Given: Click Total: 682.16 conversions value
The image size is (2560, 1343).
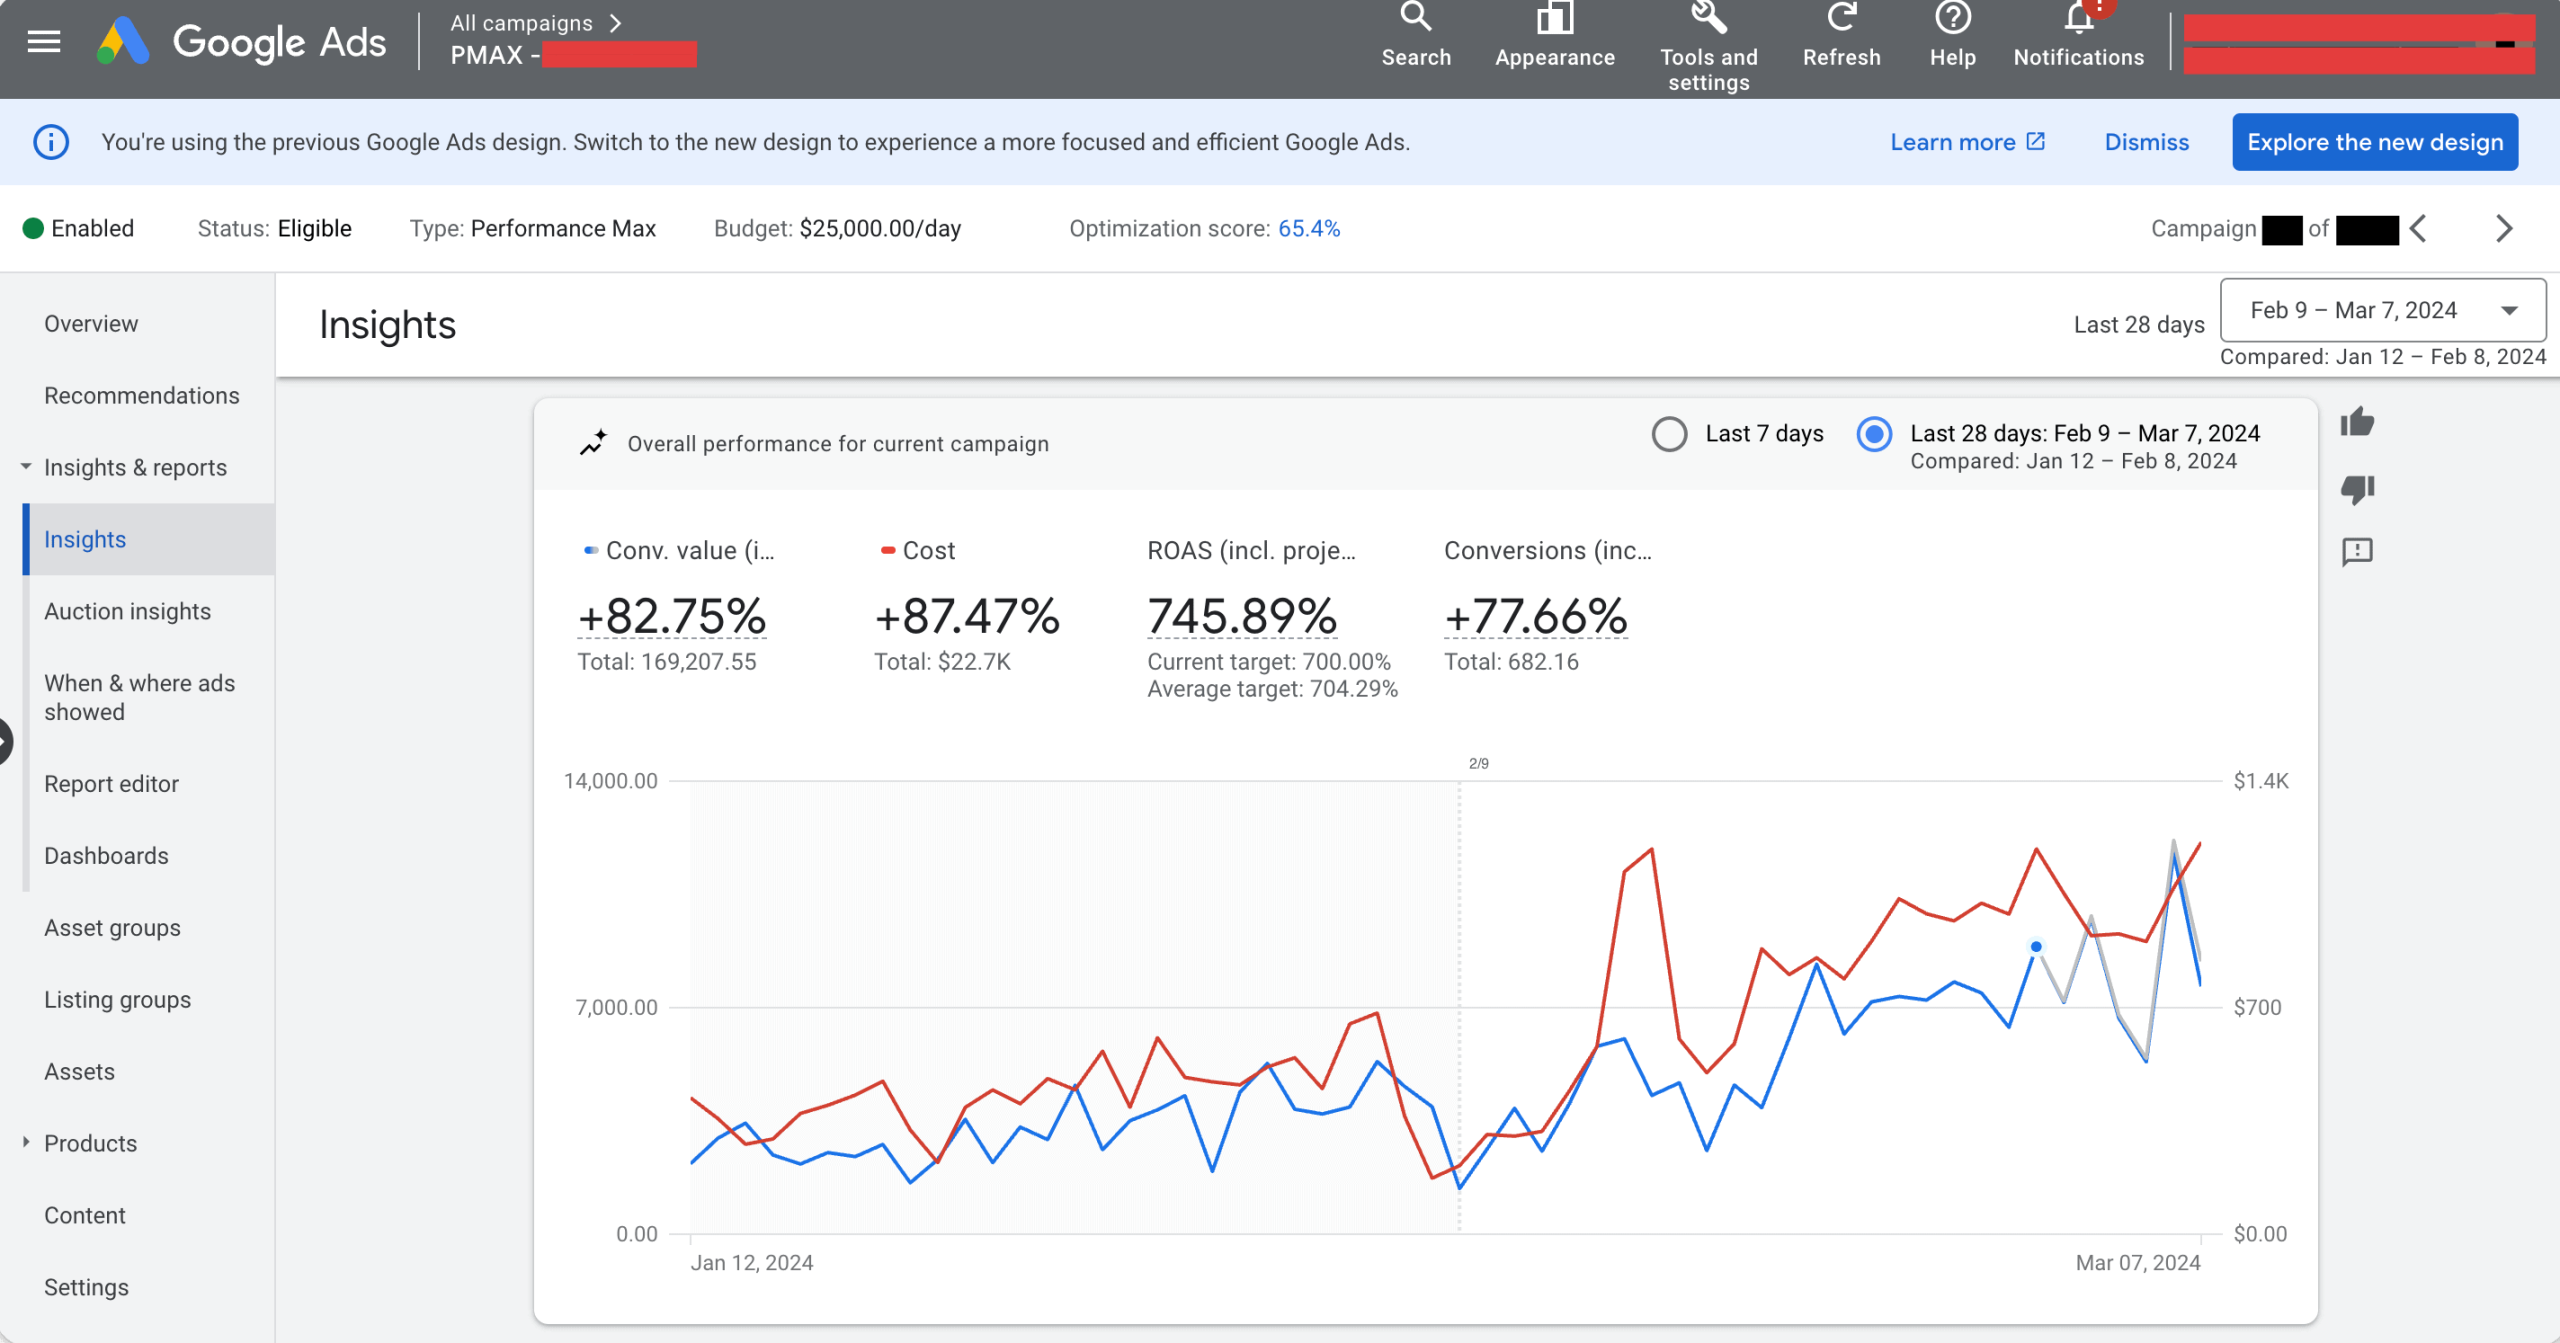Looking at the screenshot, I should click(x=1511, y=662).
